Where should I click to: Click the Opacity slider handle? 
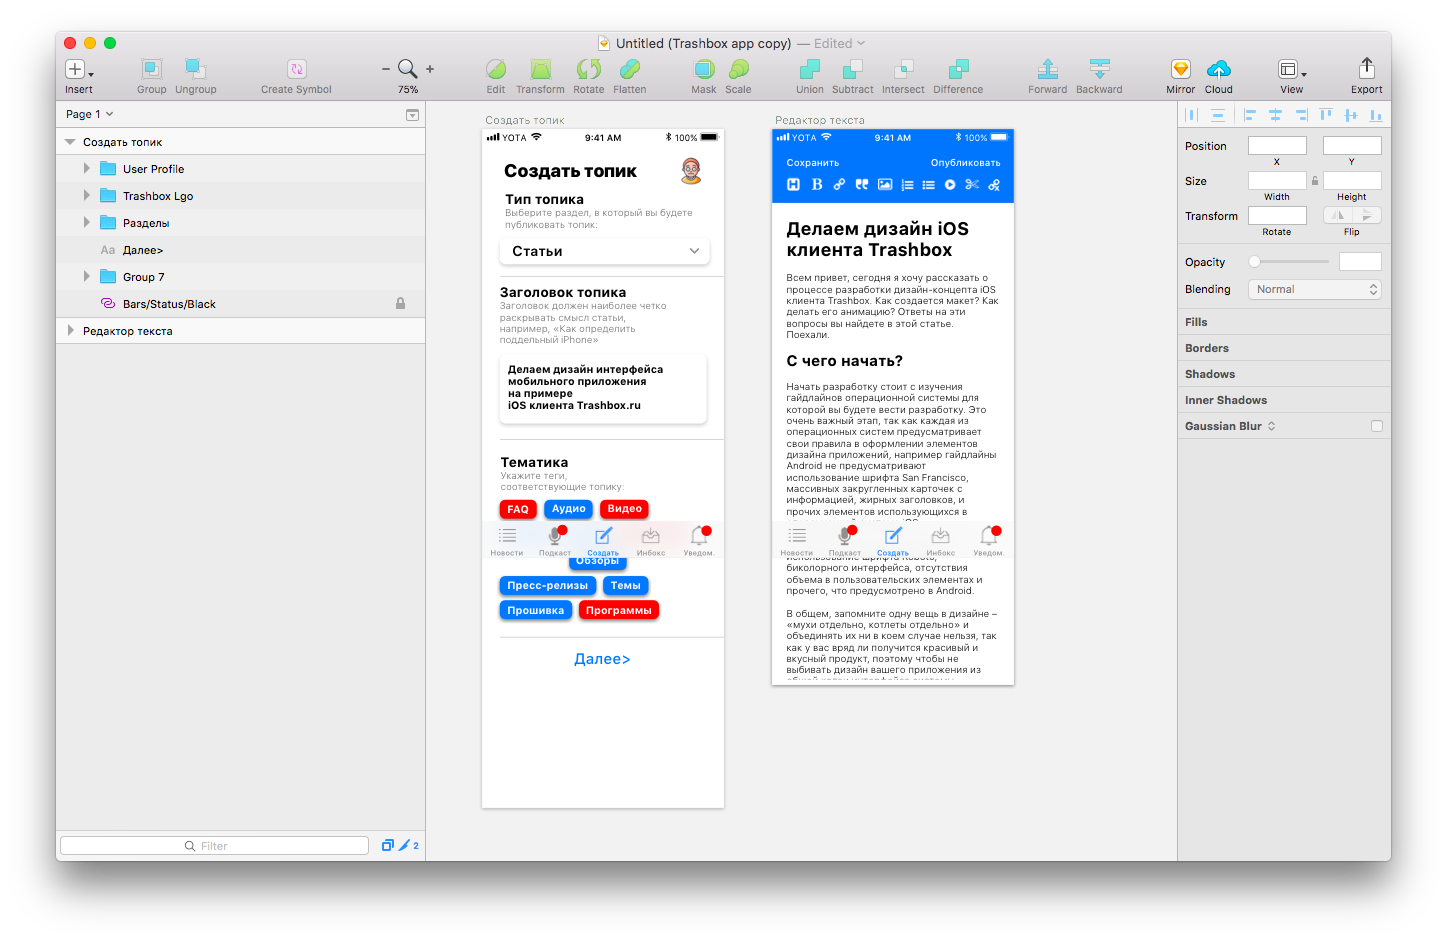(x=1254, y=262)
